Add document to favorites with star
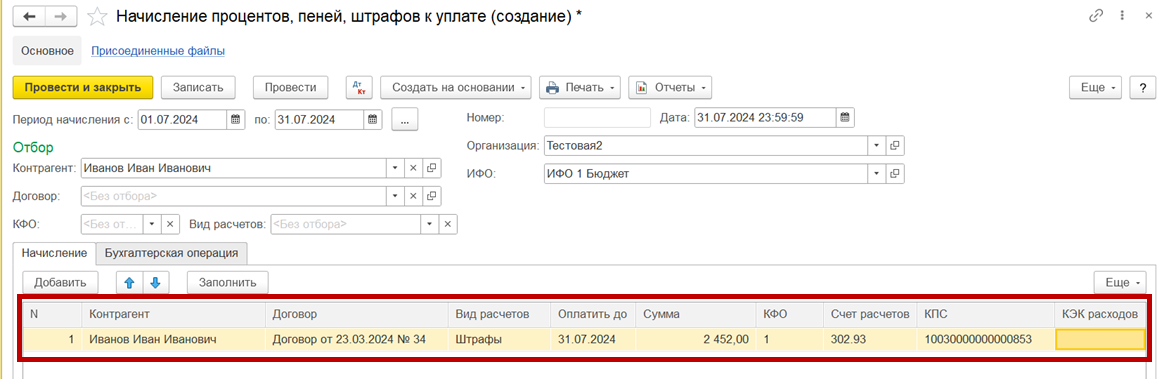This screenshot has height=379, width=1157. (97, 16)
